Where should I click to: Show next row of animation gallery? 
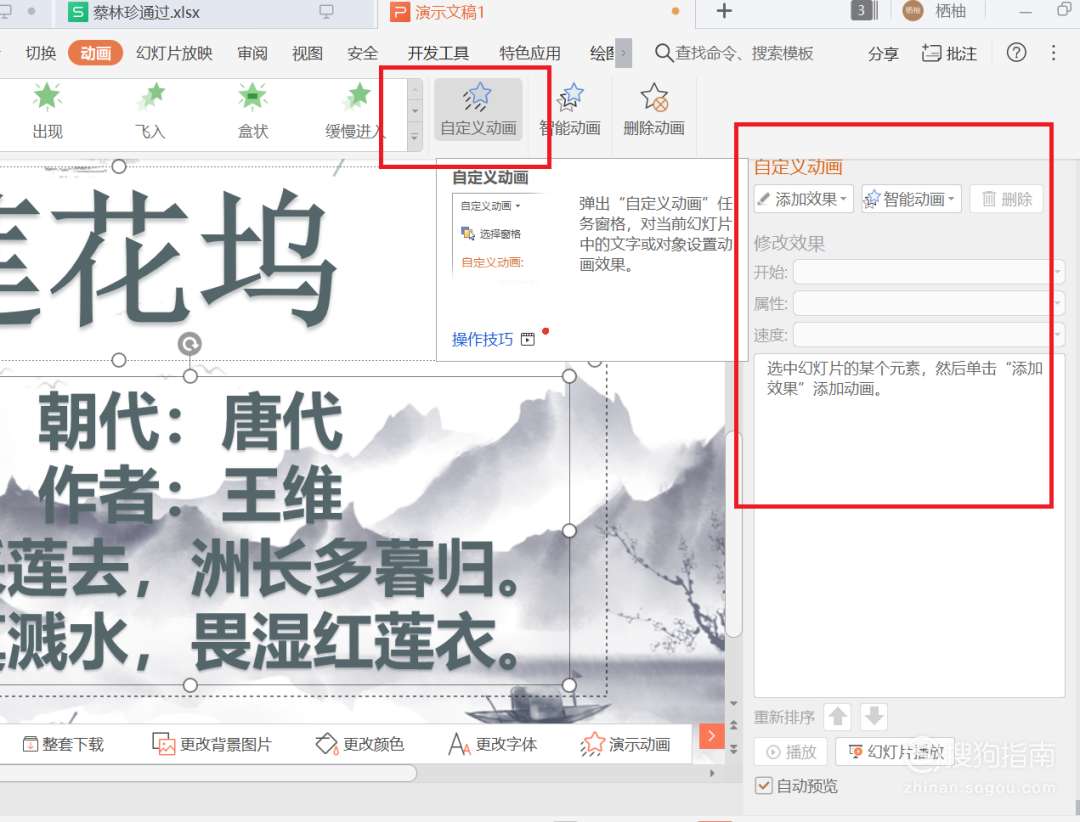click(x=415, y=111)
